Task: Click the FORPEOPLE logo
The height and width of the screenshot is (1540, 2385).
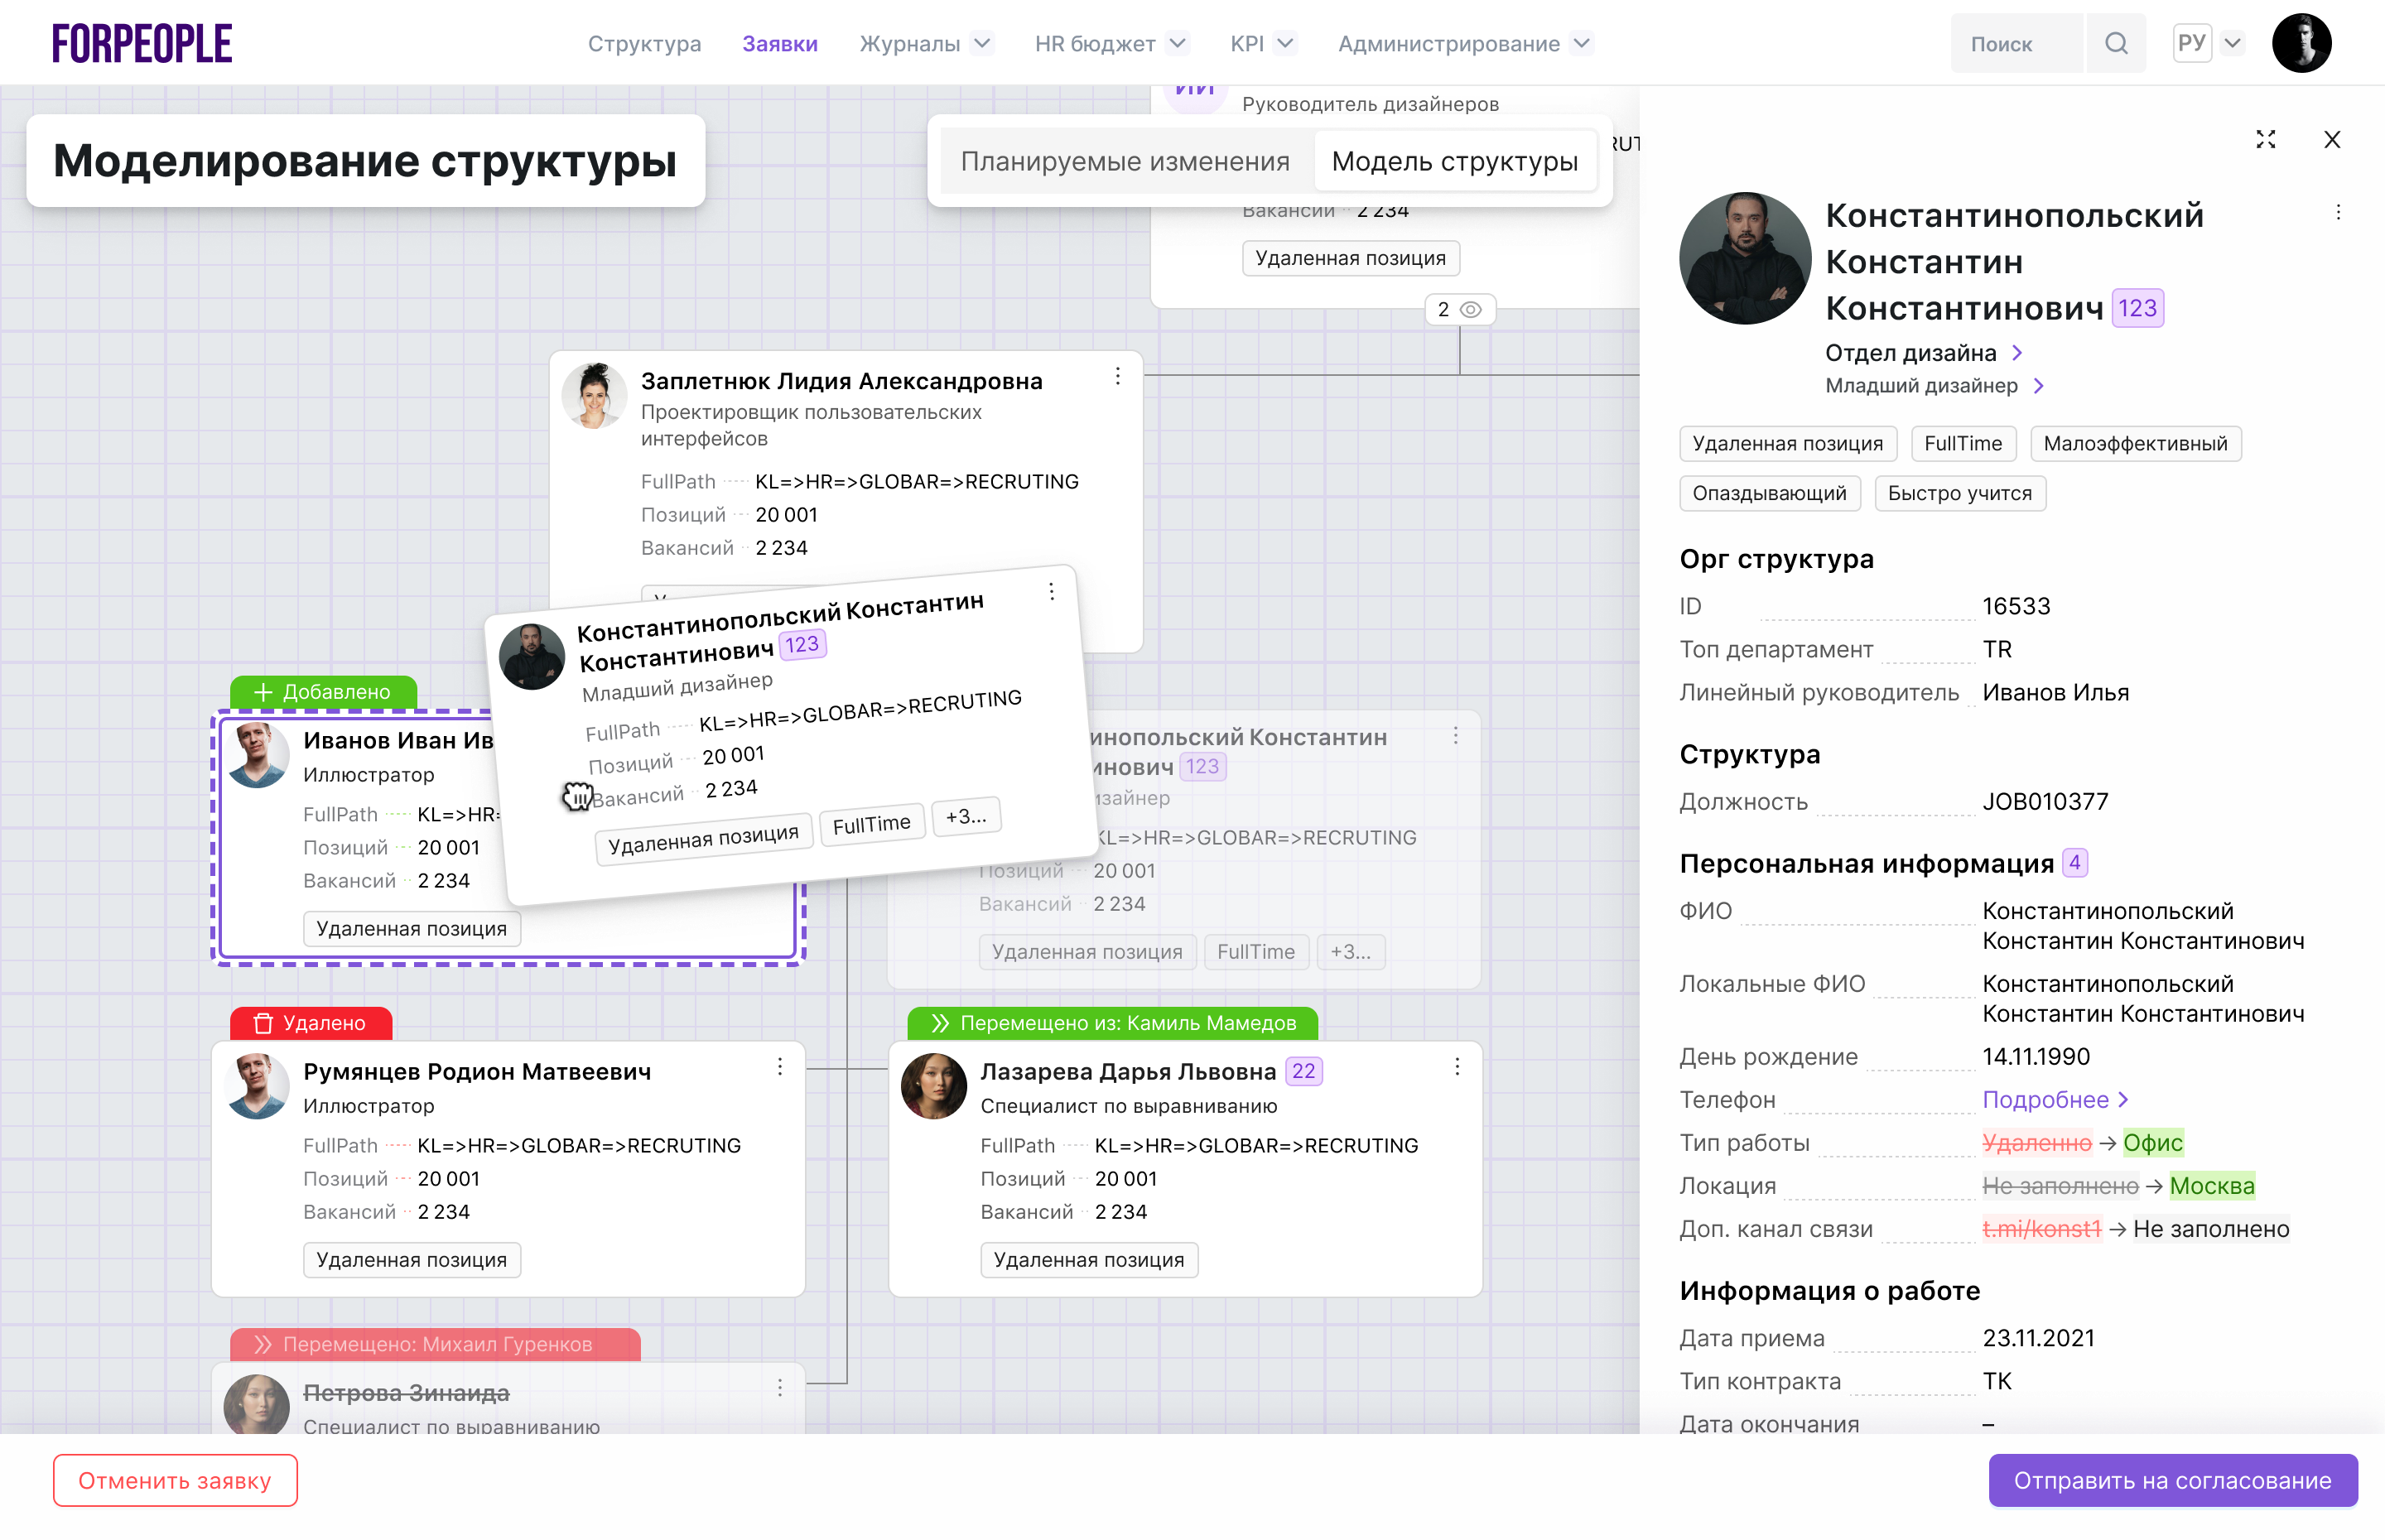Action: pyautogui.click(x=141, y=42)
